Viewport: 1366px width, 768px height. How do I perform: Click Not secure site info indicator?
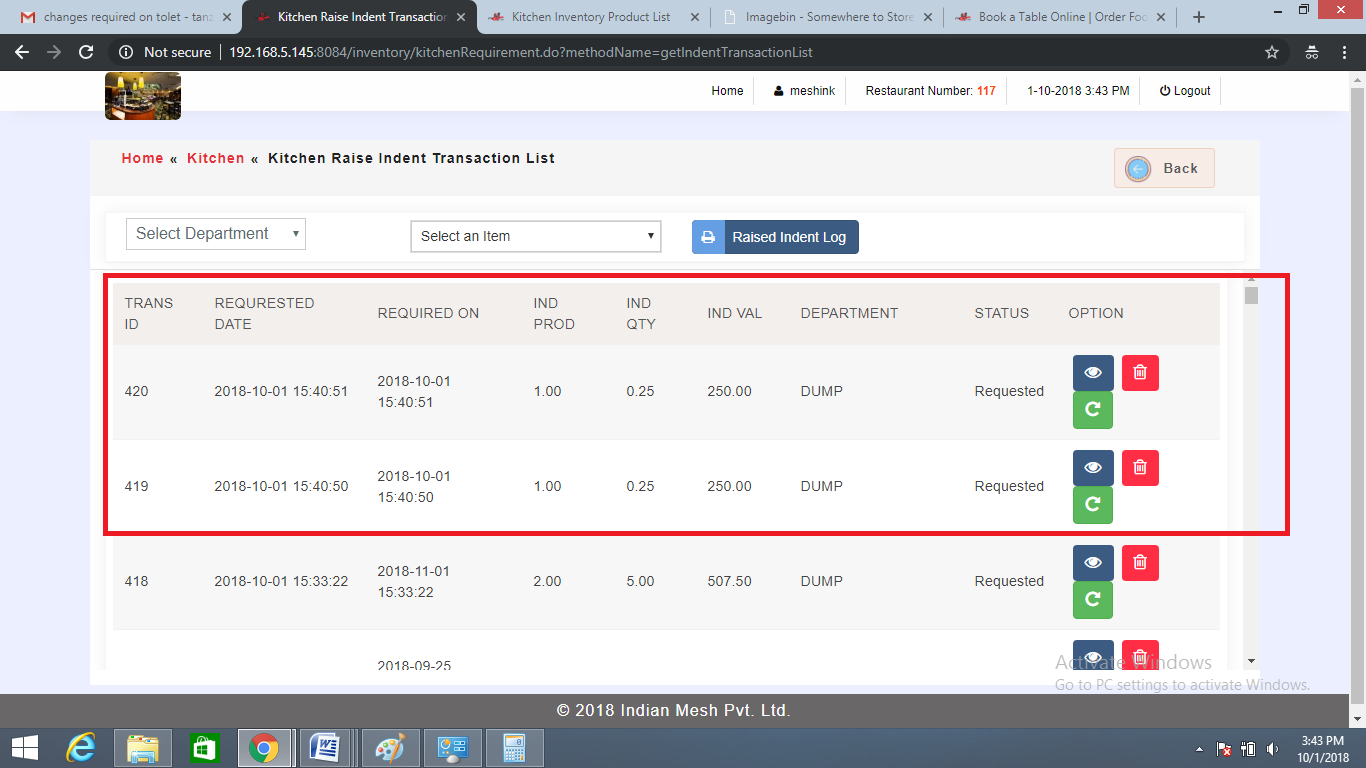[165, 52]
